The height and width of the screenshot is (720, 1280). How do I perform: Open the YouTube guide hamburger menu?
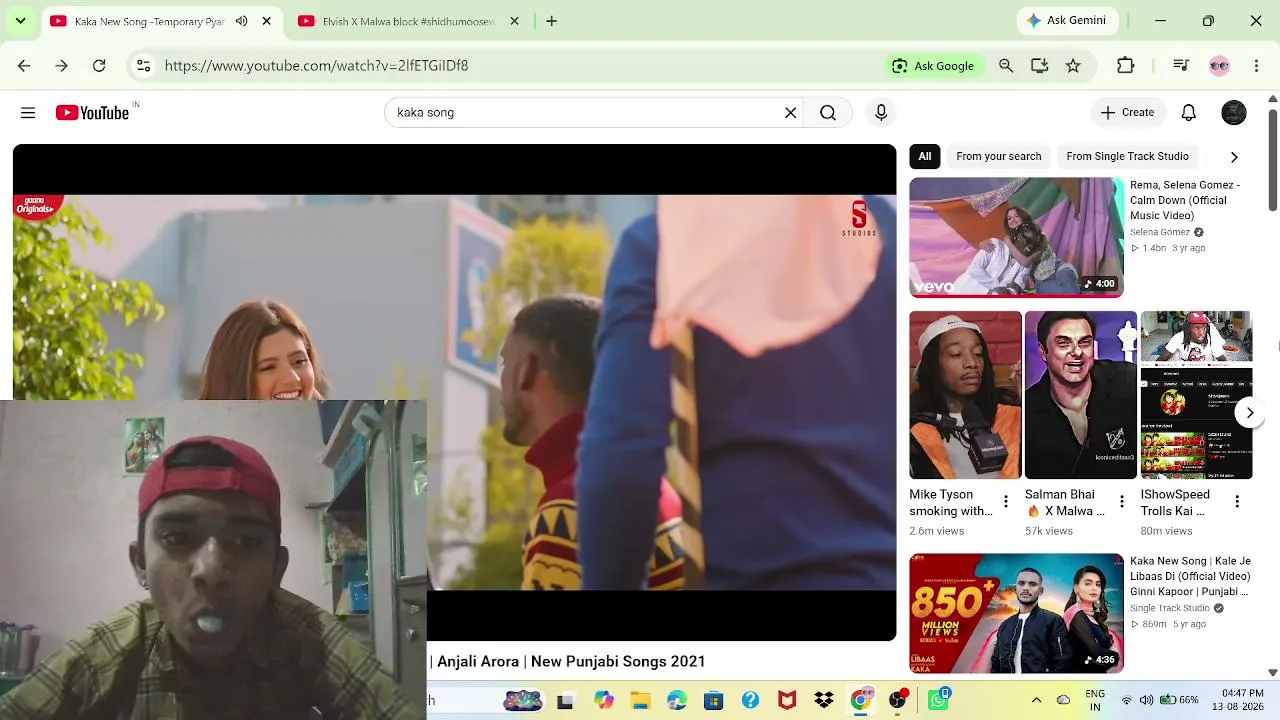28,113
